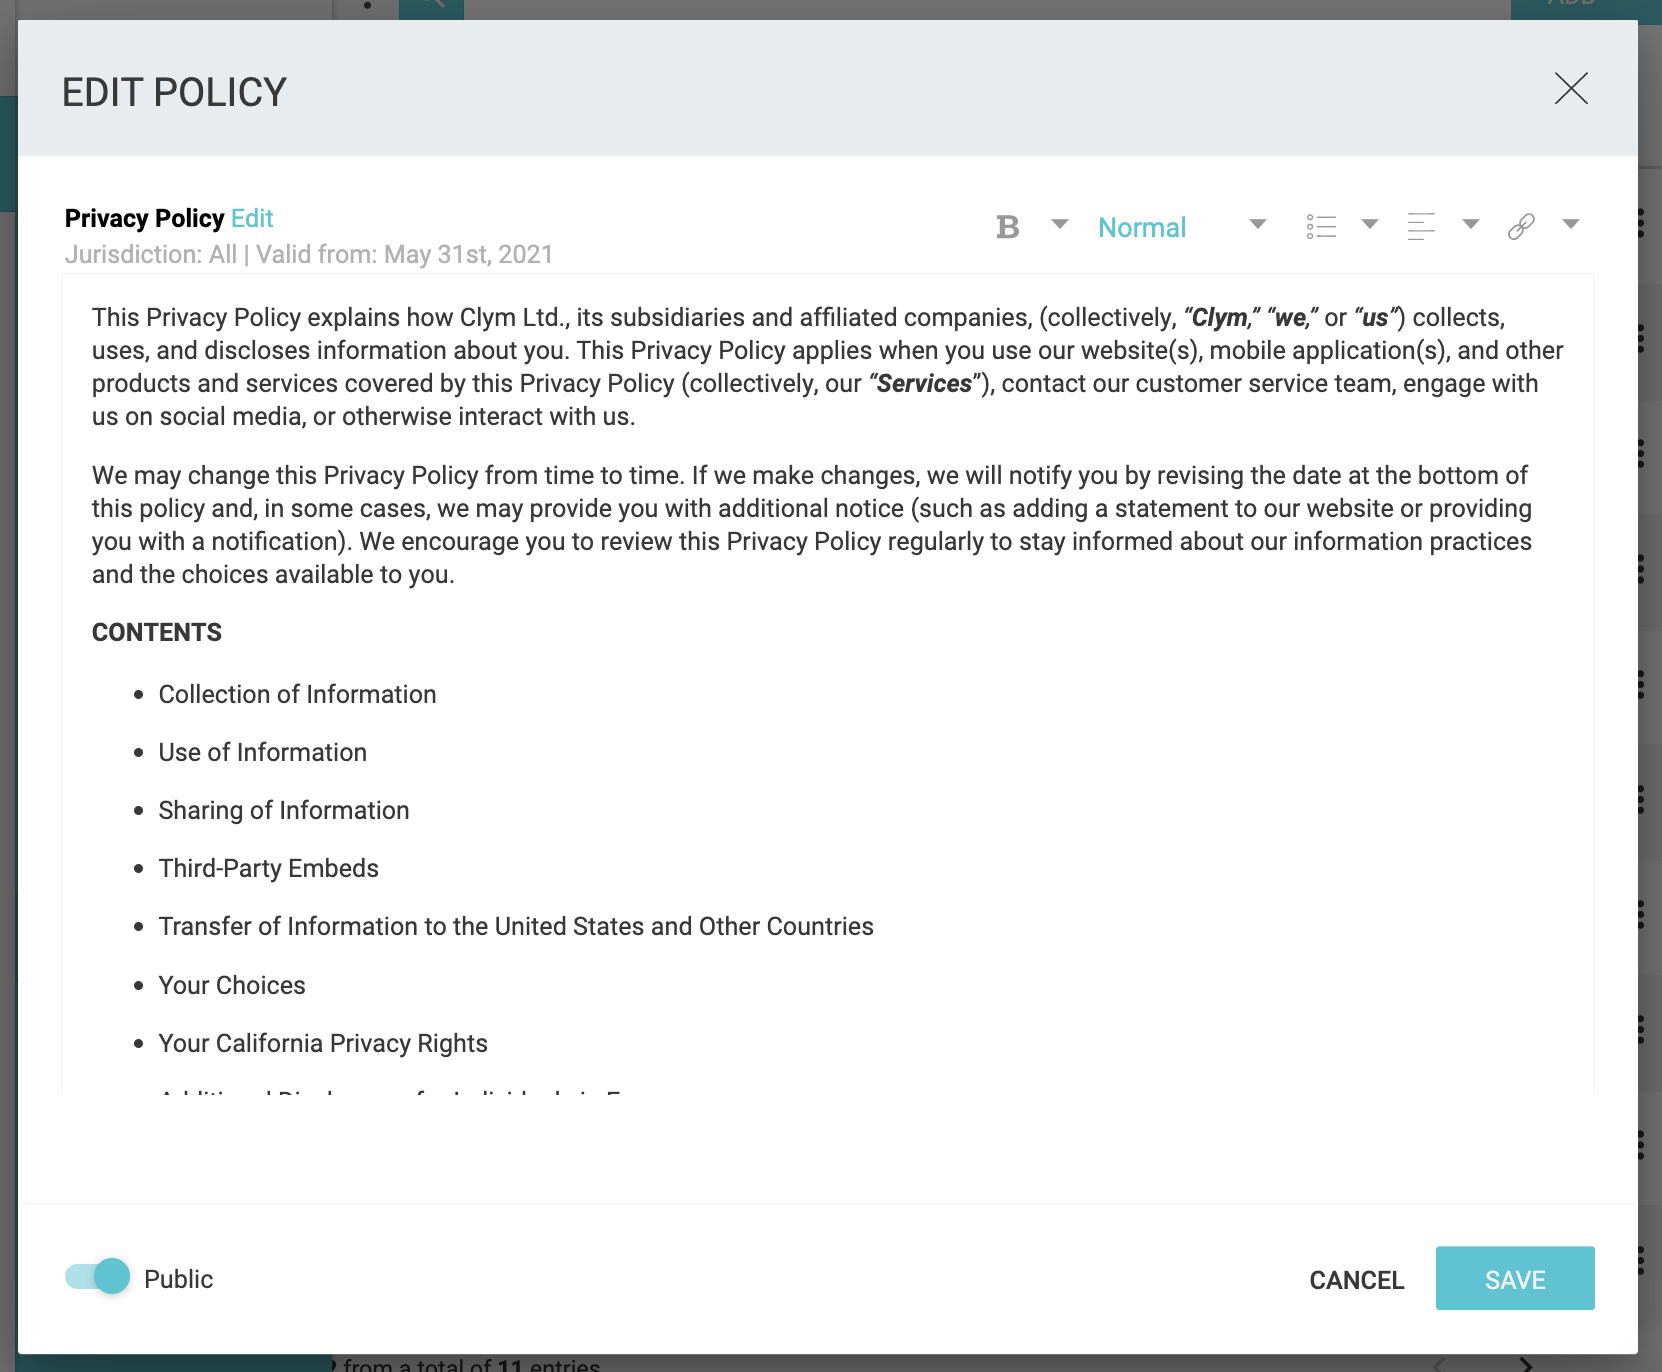Click the CANCEL button
Viewport: 1662px width, 1372px height.
pos(1356,1280)
